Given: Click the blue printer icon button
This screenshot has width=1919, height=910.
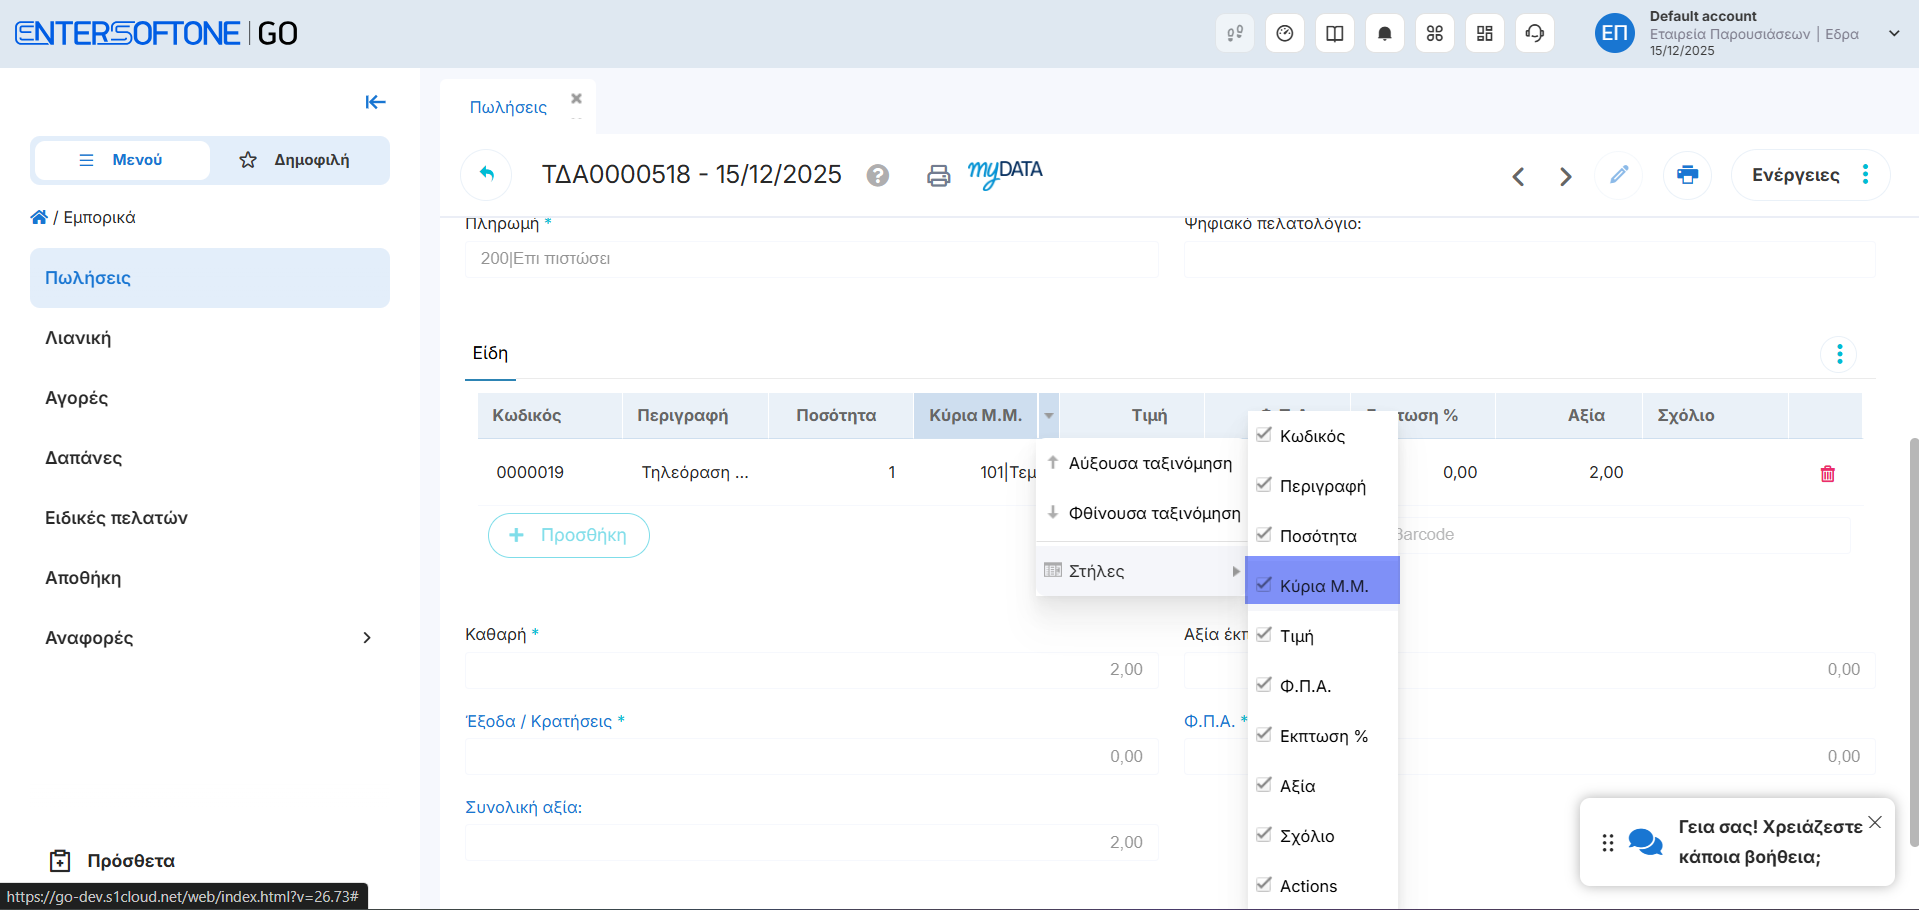Looking at the screenshot, I should point(1687,175).
